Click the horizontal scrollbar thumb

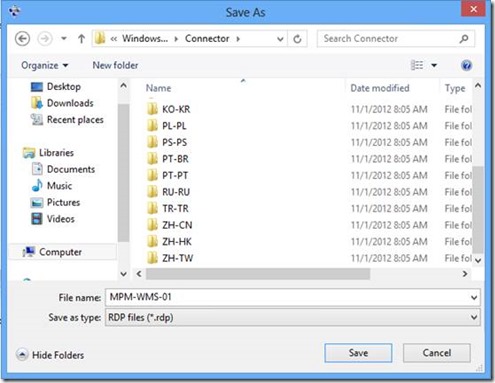pyautogui.click(x=258, y=274)
